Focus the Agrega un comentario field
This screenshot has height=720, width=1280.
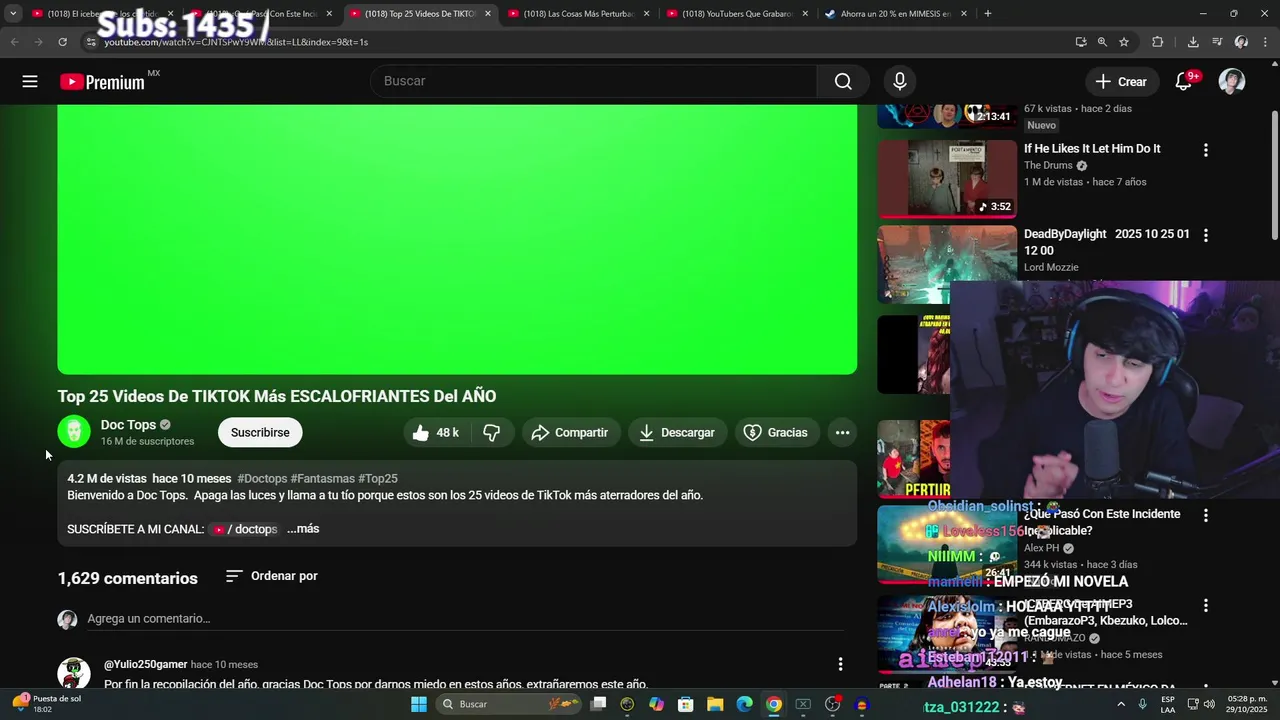click(x=465, y=619)
